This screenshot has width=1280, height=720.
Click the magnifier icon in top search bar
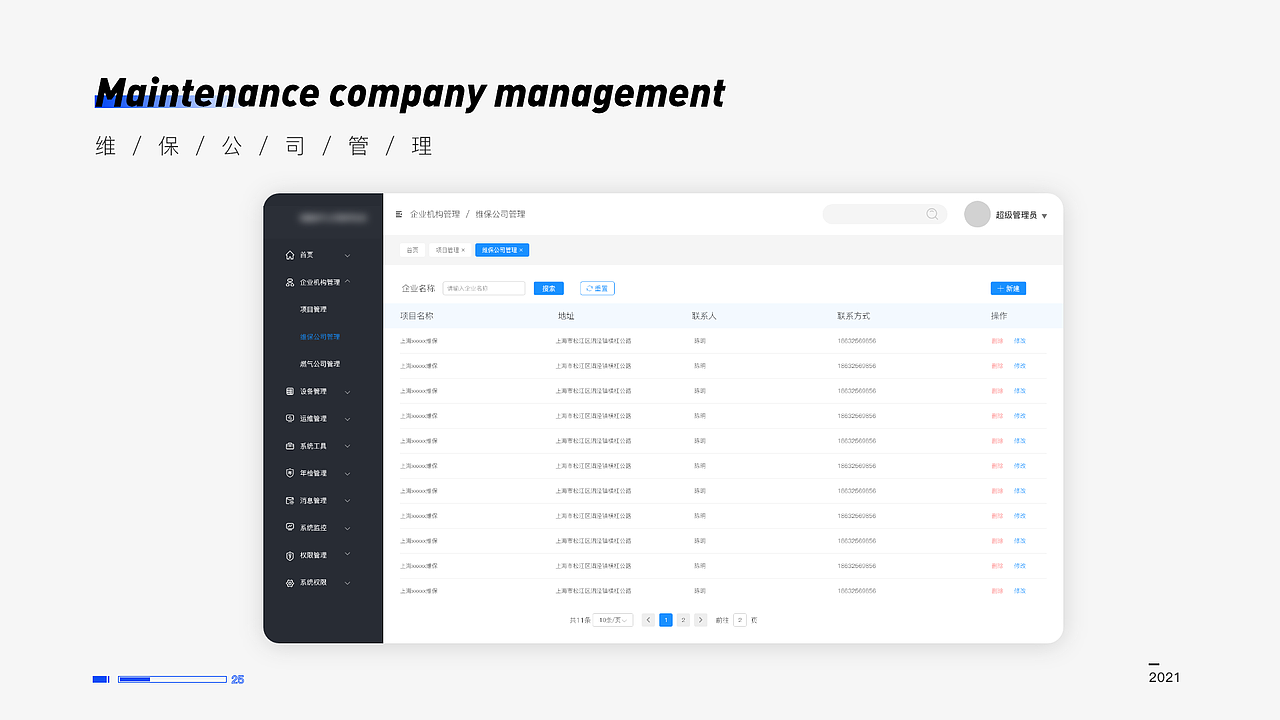click(x=932, y=214)
